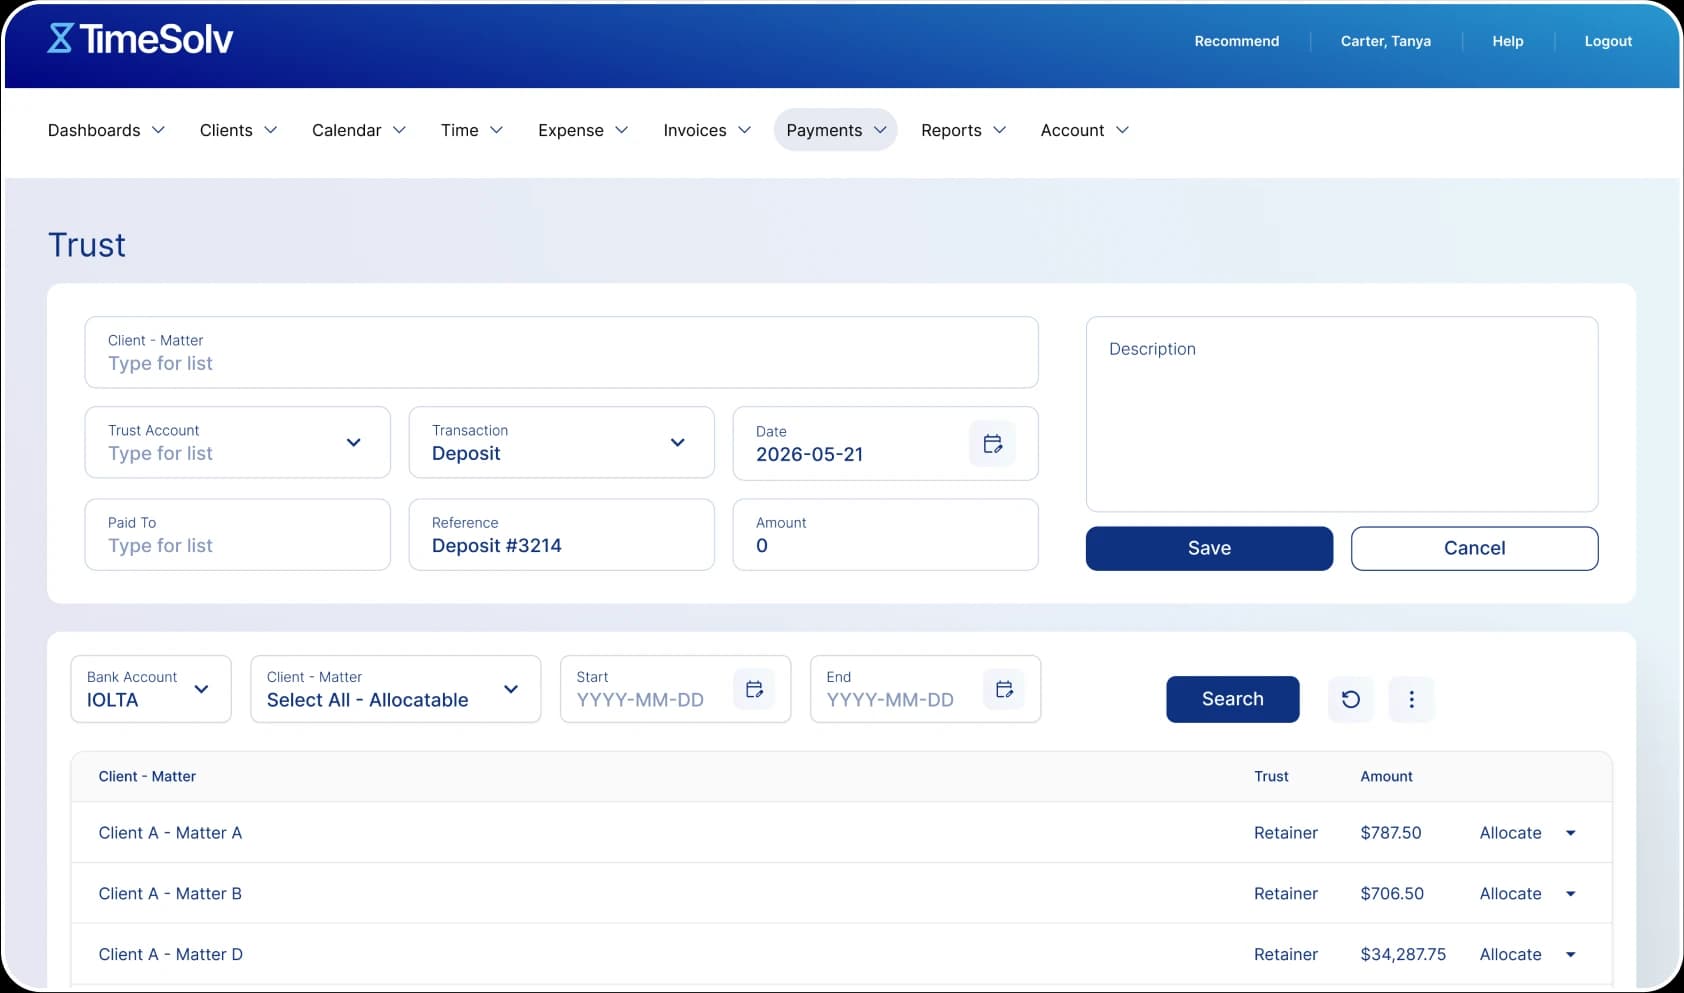This screenshot has width=1684, height=993.
Task: Open the Date calendar picker icon
Action: coord(992,443)
